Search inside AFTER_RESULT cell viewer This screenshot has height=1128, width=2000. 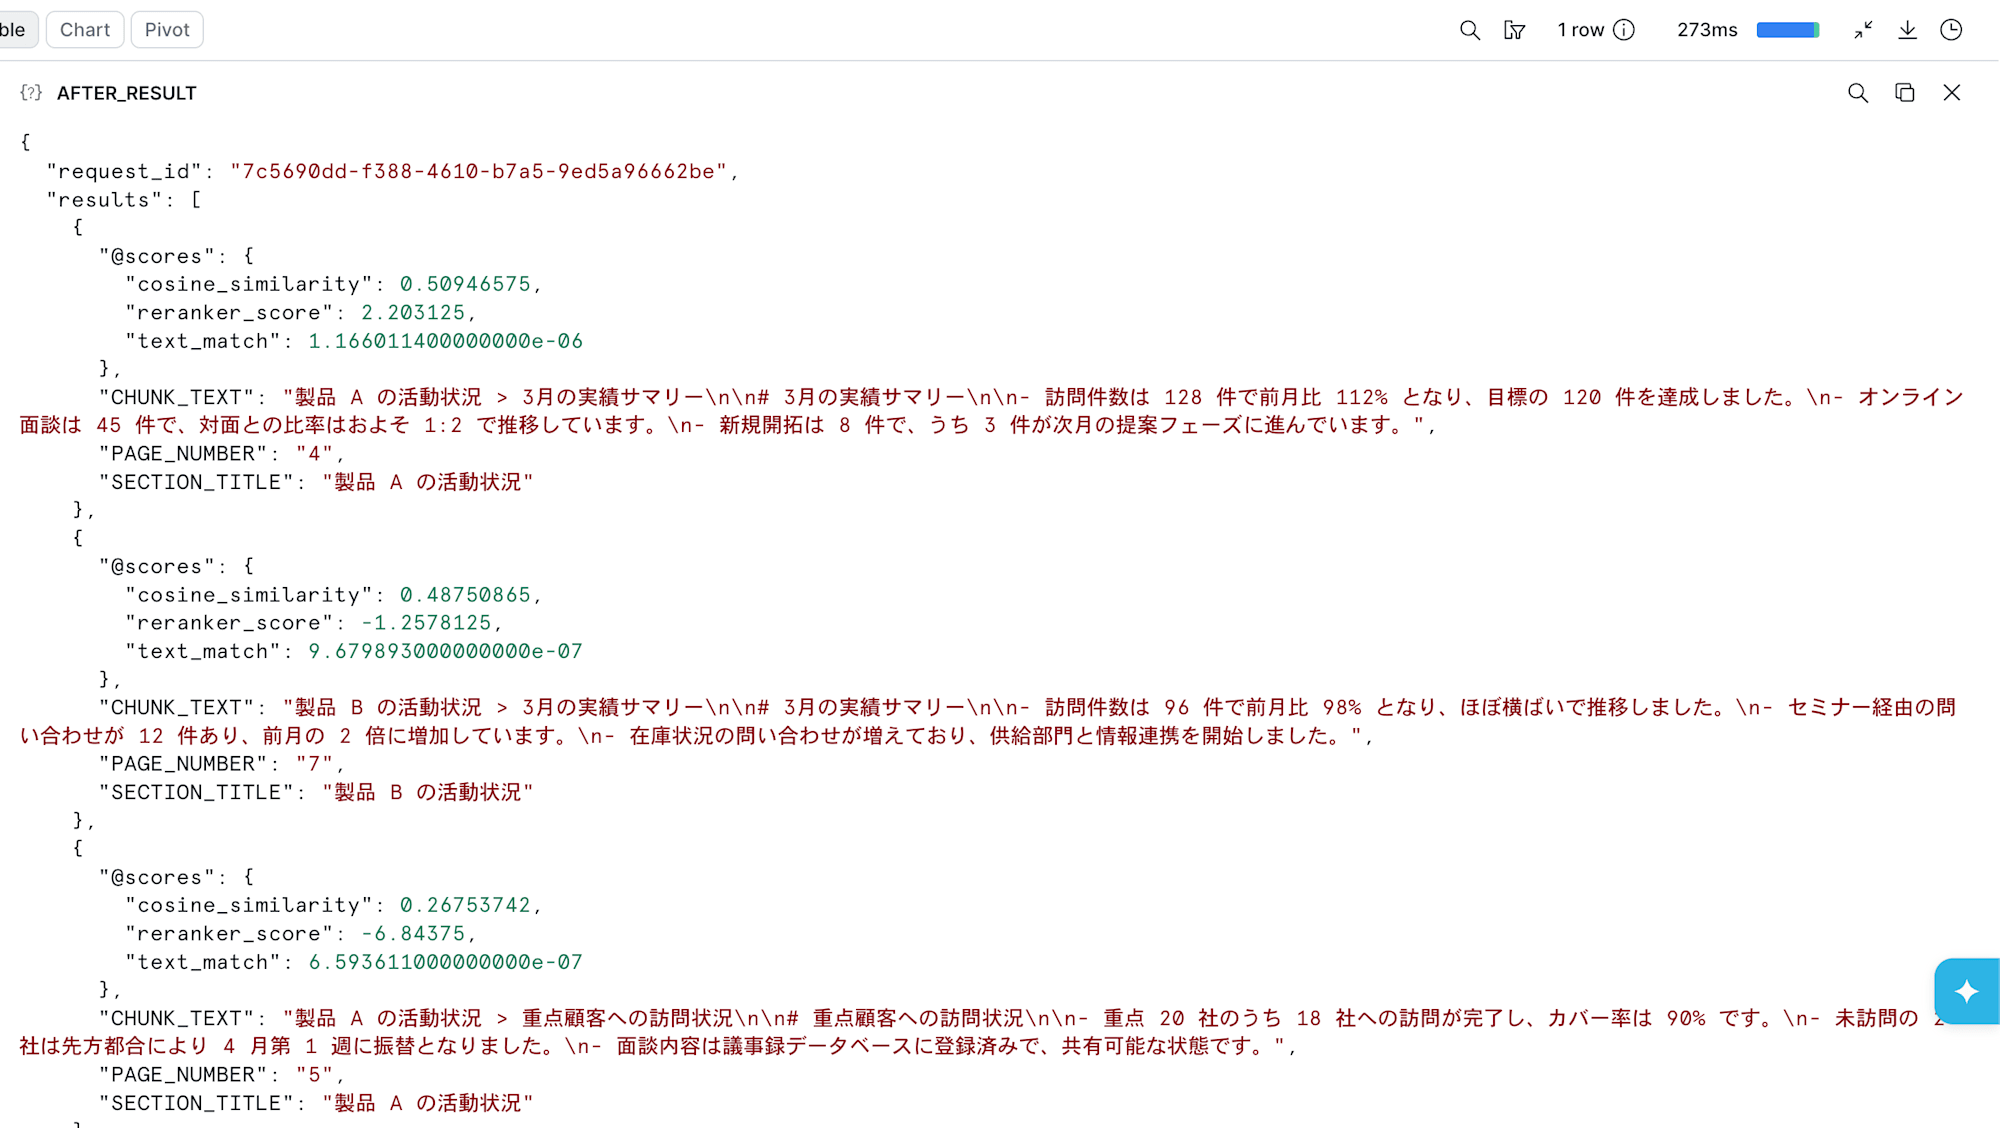(1858, 93)
